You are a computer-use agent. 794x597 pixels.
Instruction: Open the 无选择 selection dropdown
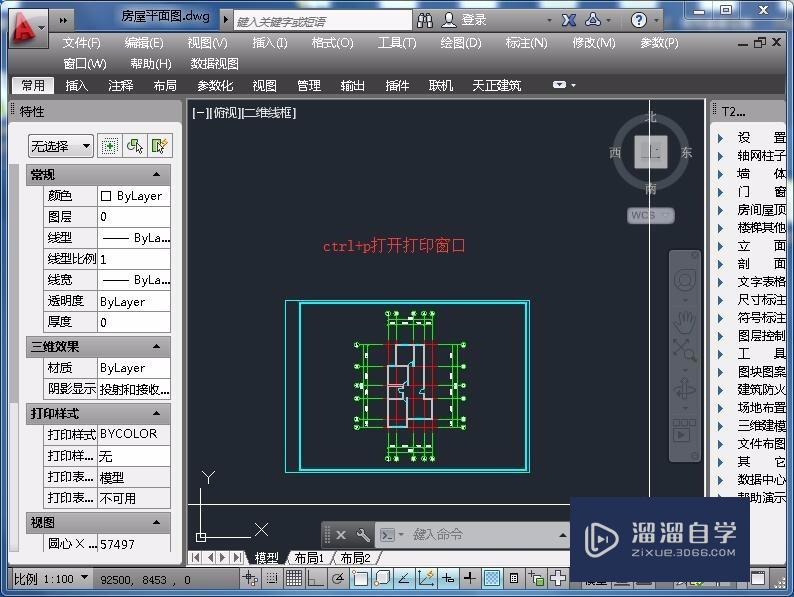pyautogui.click(x=61, y=146)
